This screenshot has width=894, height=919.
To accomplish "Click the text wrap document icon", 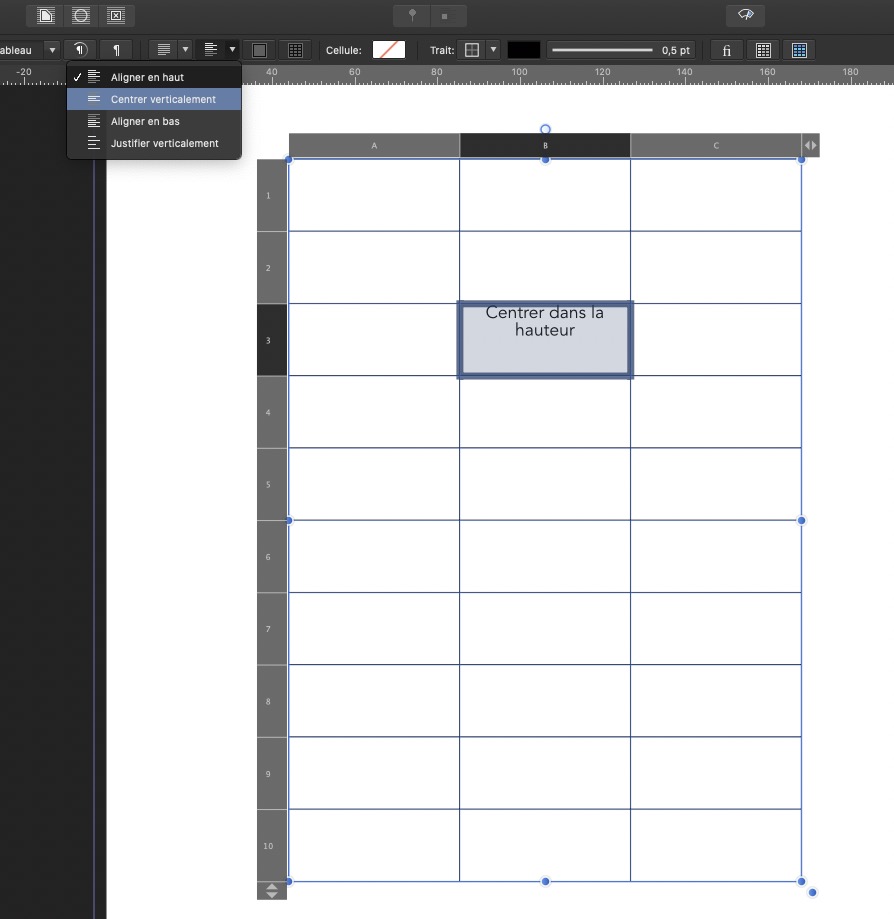I will click(46, 15).
